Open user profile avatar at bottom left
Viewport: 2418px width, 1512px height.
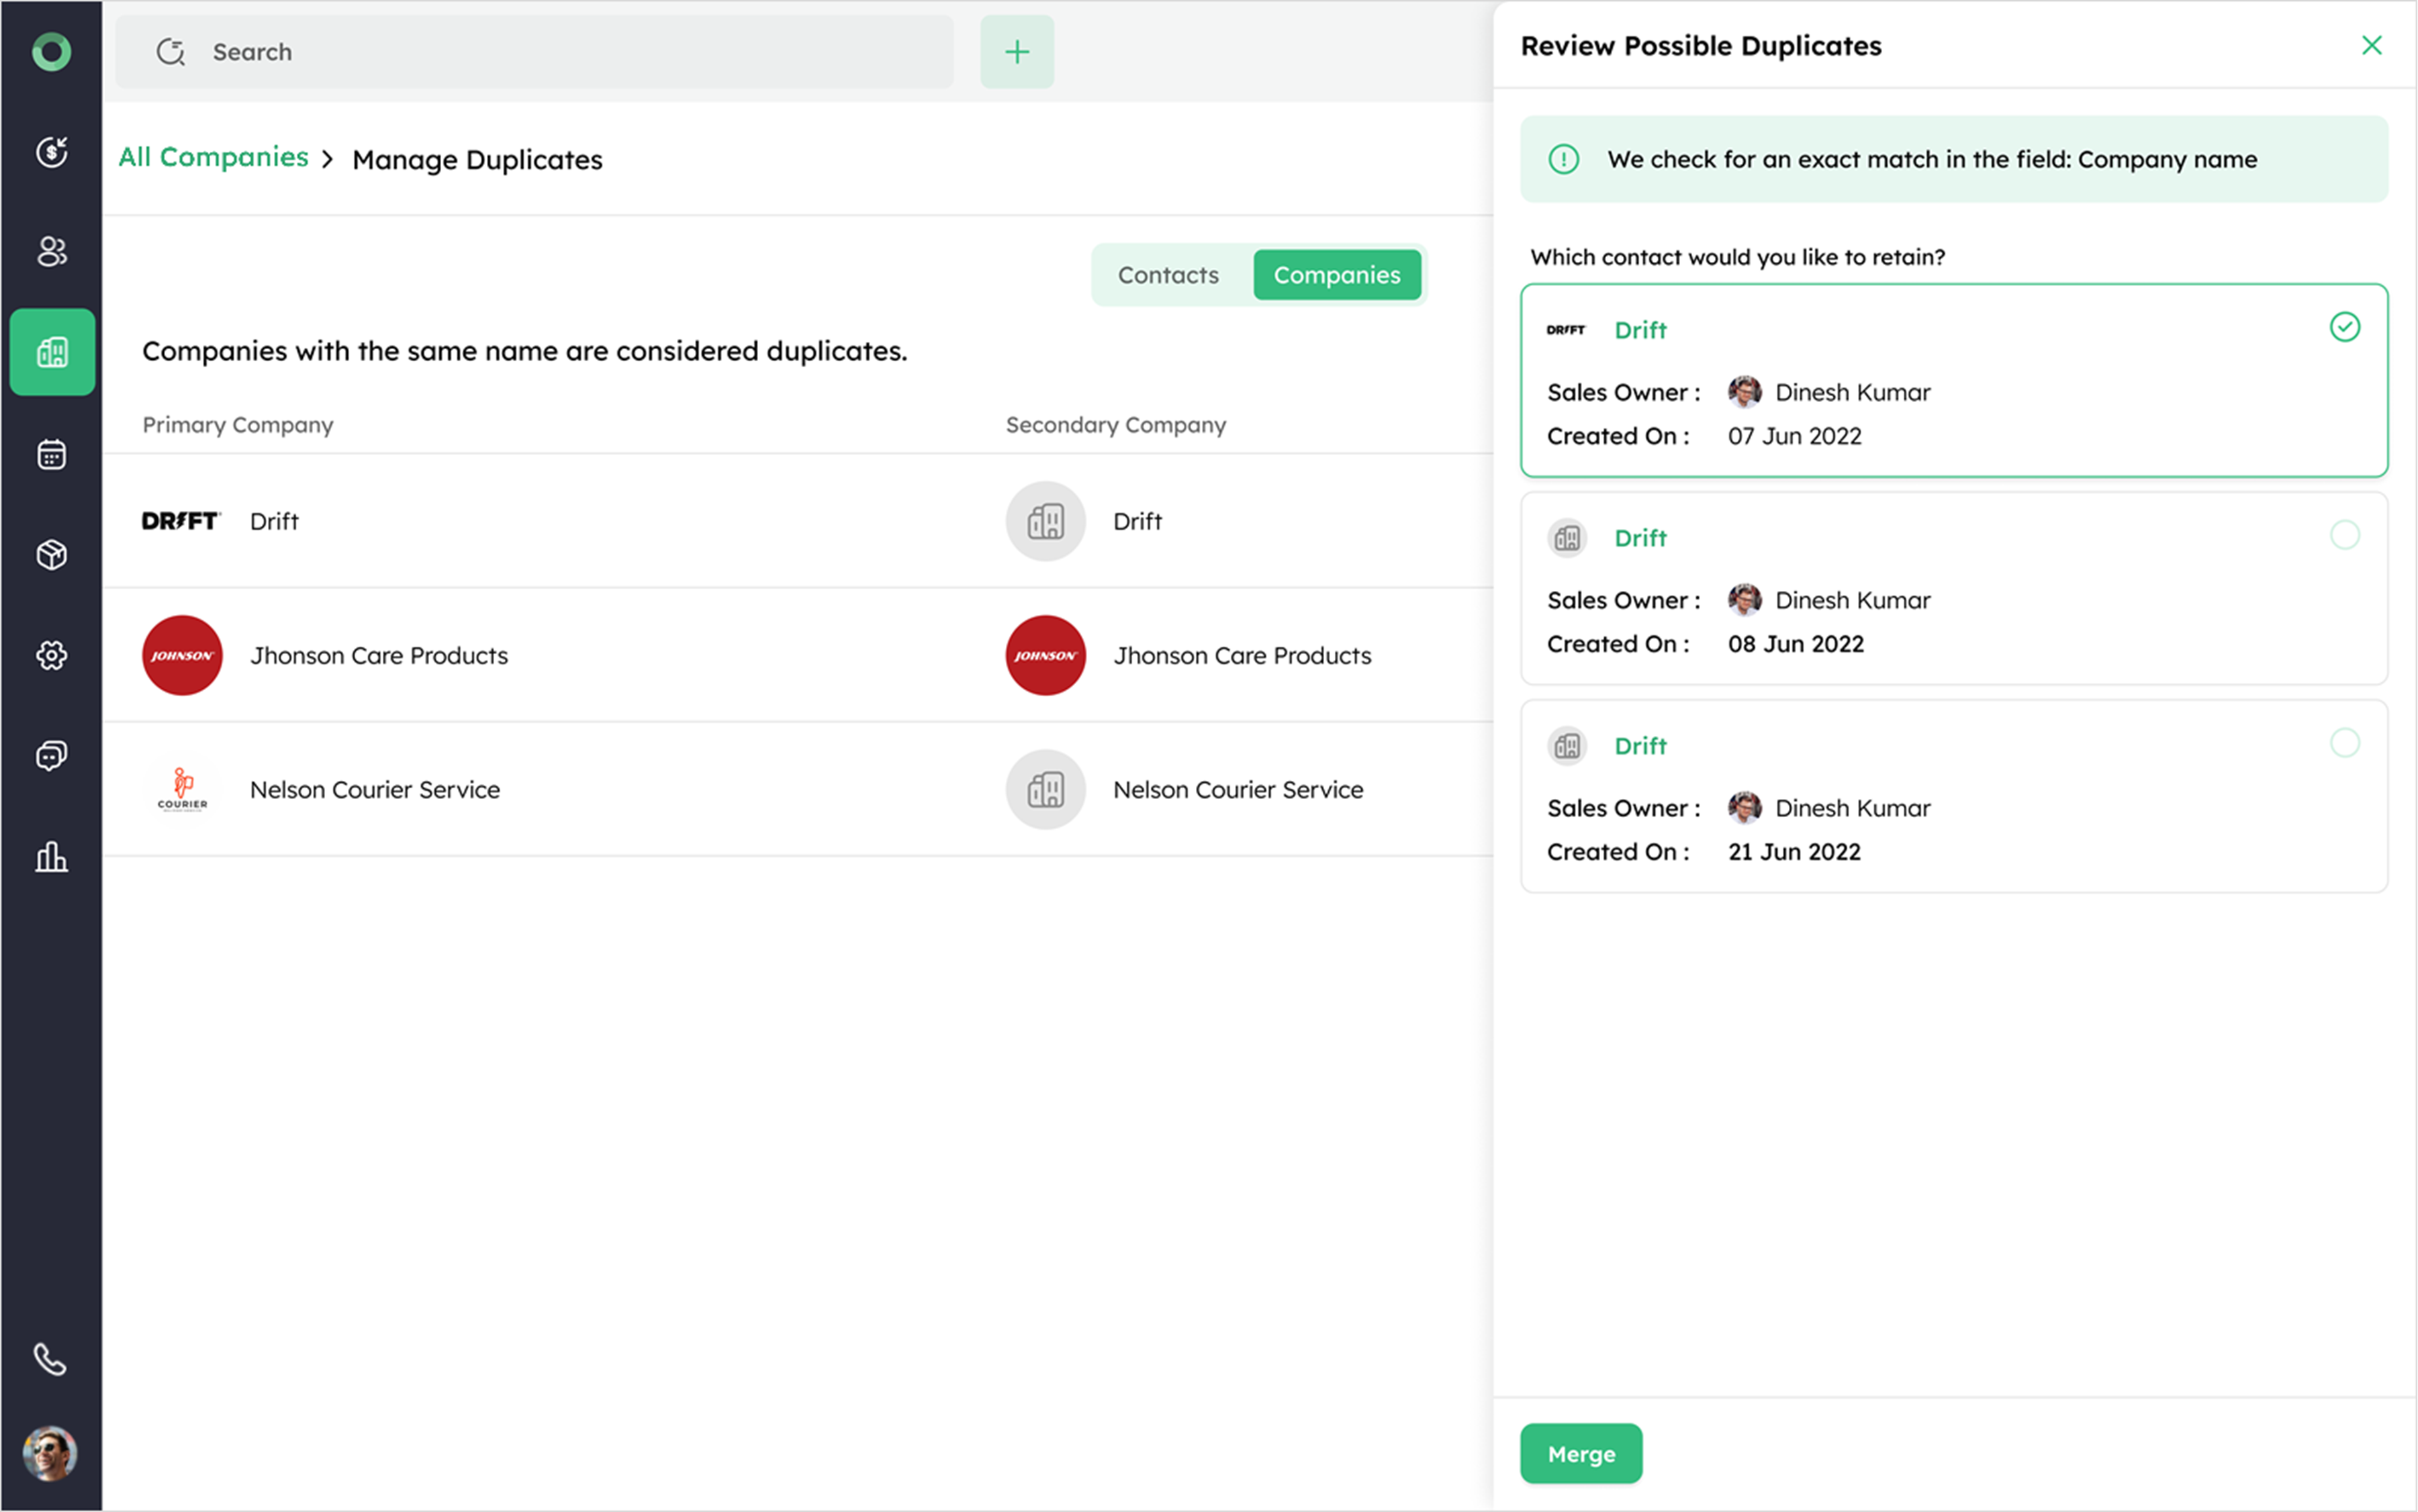tap(50, 1453)
